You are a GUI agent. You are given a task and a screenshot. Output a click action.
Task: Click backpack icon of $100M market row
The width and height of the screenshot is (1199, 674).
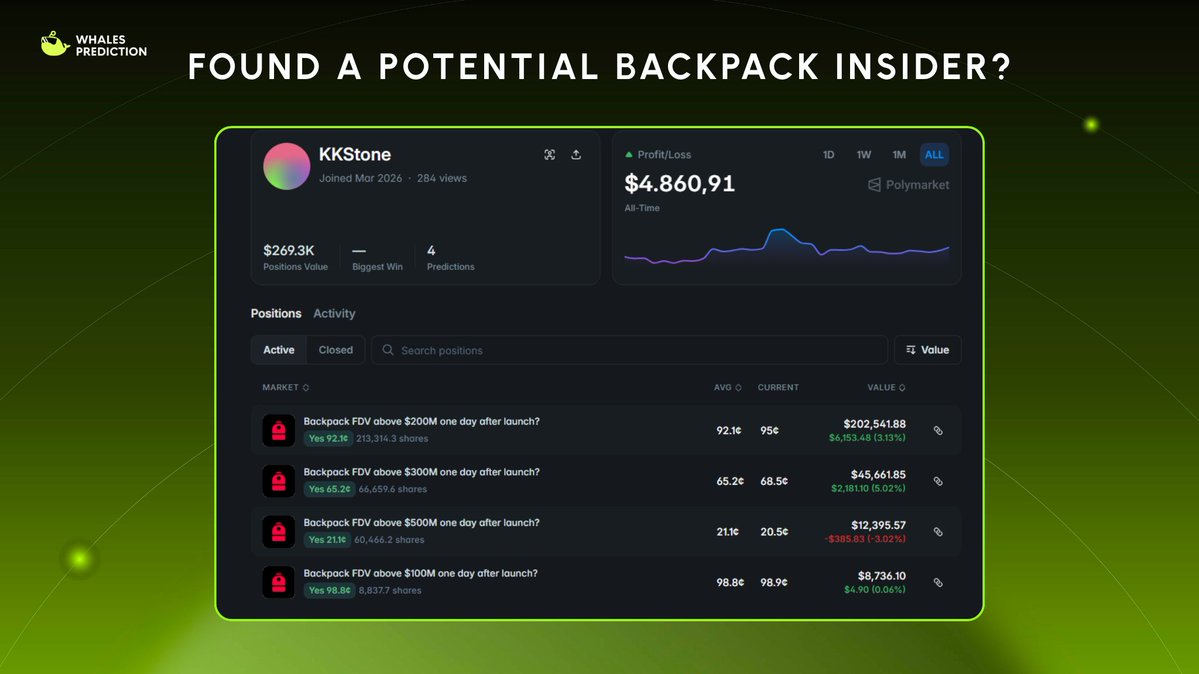[278, 582]
